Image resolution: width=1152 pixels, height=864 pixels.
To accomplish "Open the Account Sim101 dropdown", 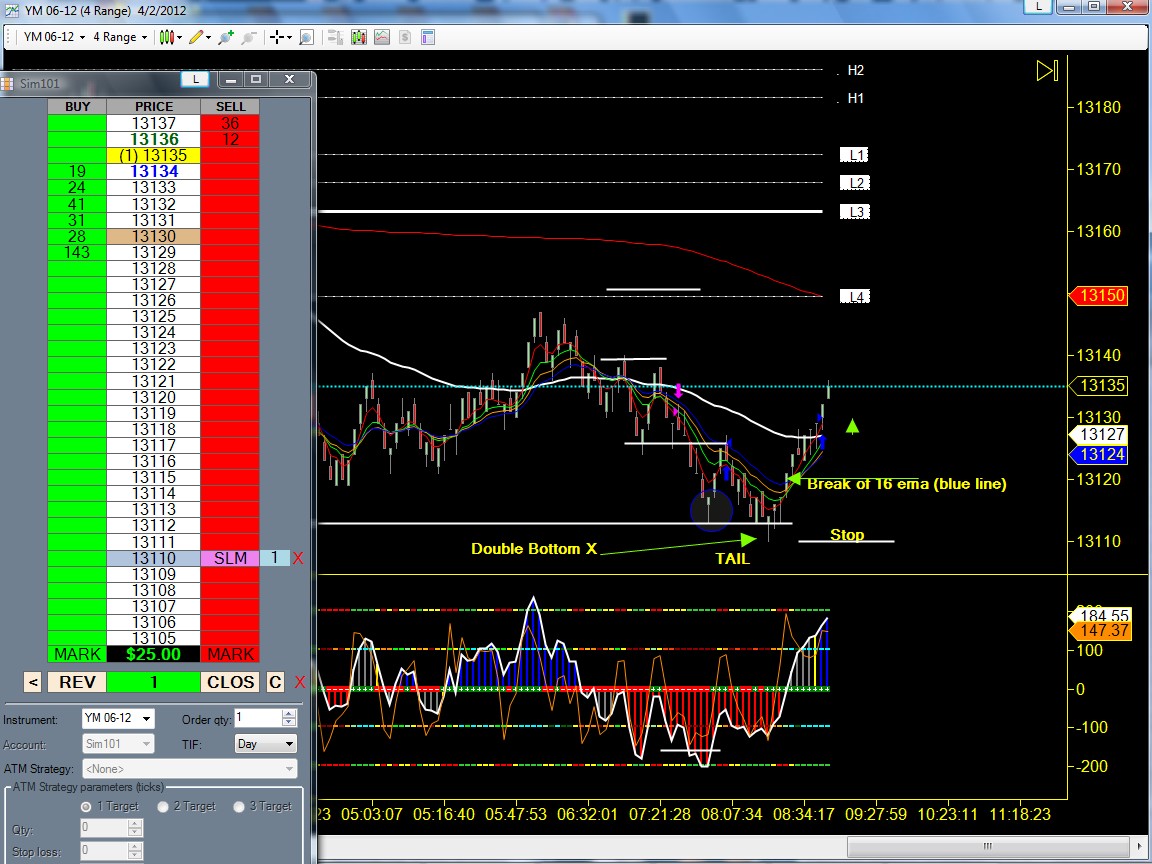I will 118,744.
